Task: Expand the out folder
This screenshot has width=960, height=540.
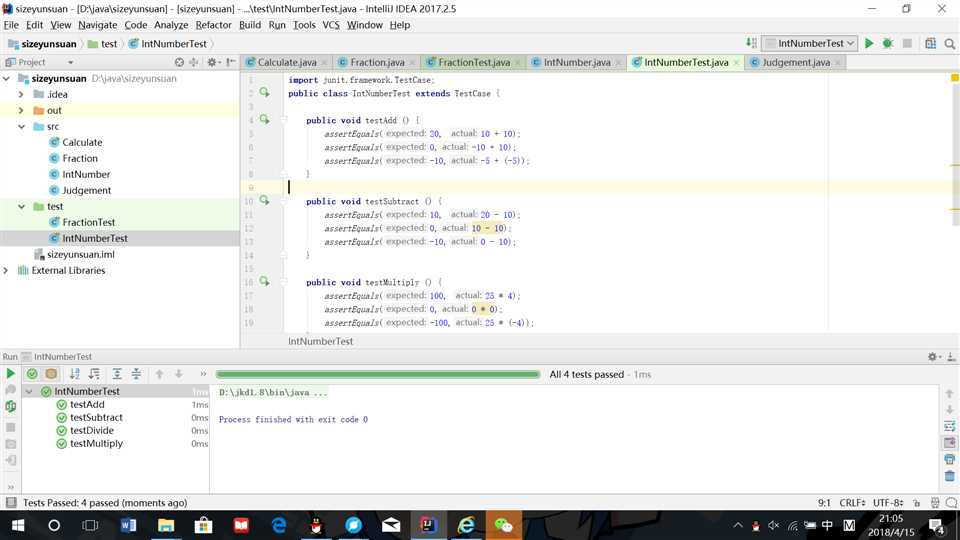Action: pyautogui.click(x=21, y=110)
